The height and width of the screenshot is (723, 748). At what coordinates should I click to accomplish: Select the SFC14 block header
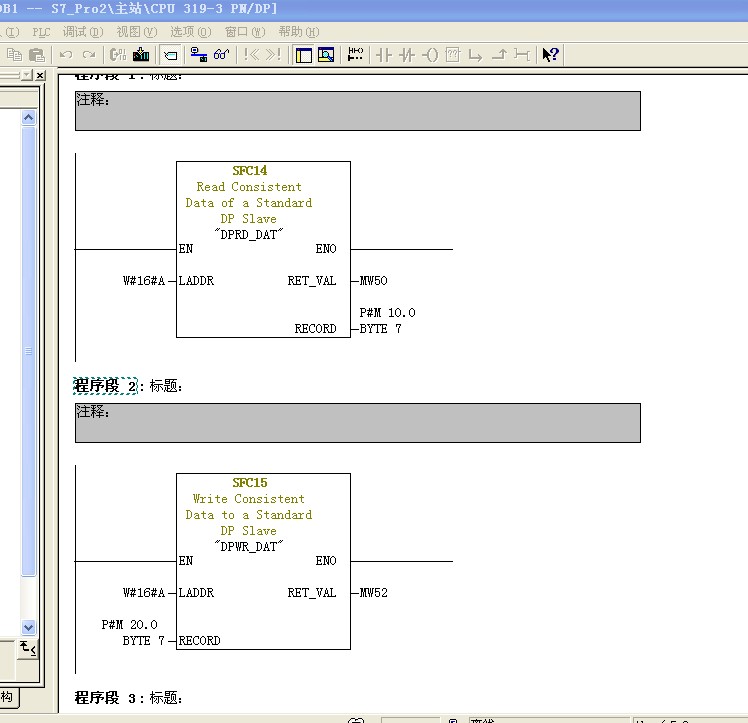coord(250,171)
